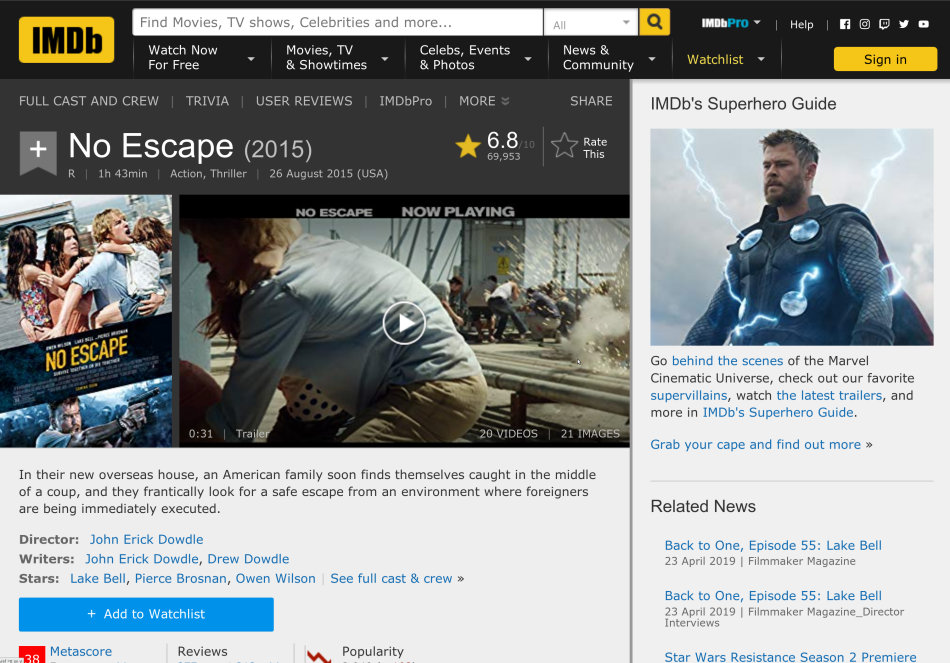Click the yellow rating star icon

[468, 147]
